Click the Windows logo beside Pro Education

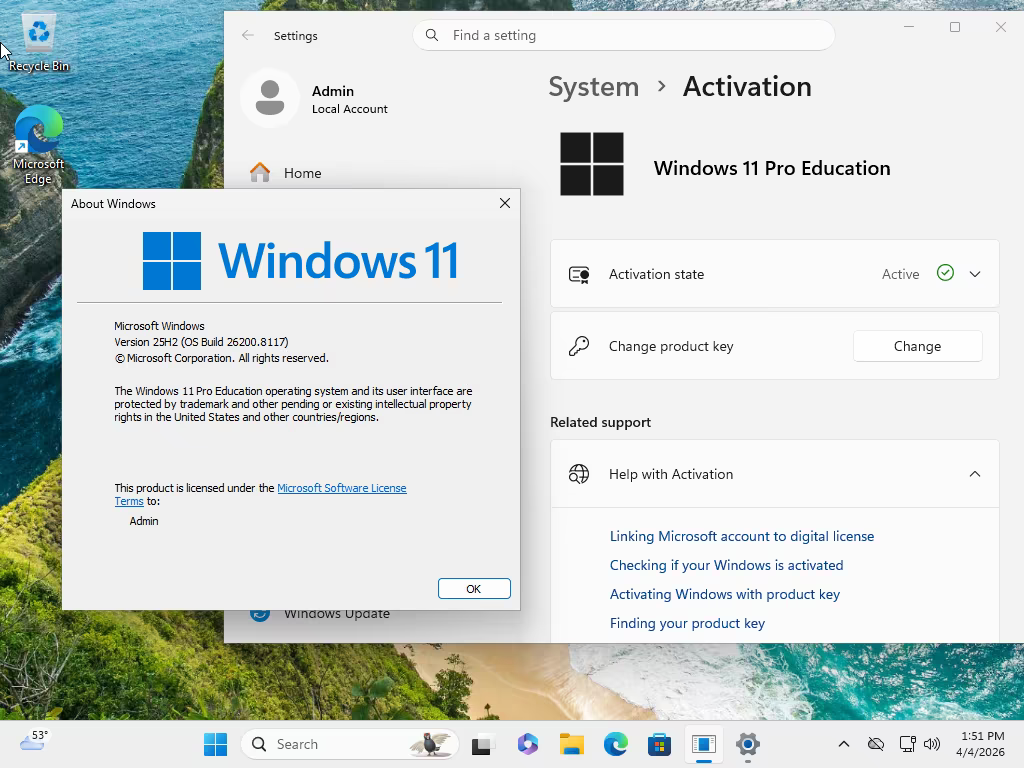pos(592,164)
